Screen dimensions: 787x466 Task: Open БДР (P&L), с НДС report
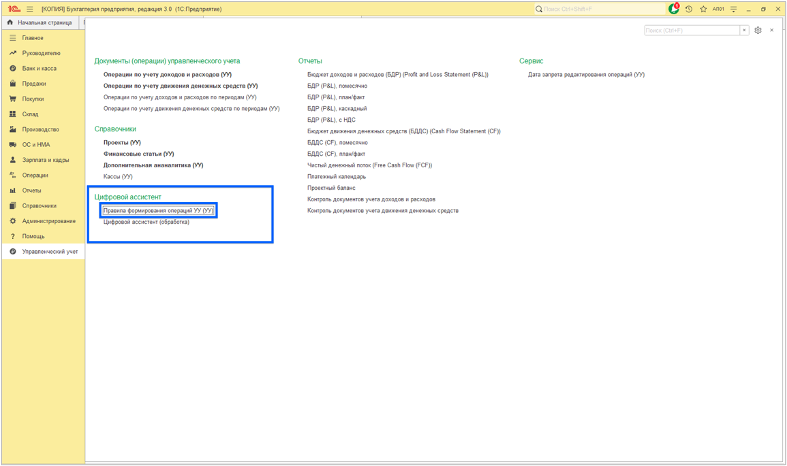pos(331,120)
